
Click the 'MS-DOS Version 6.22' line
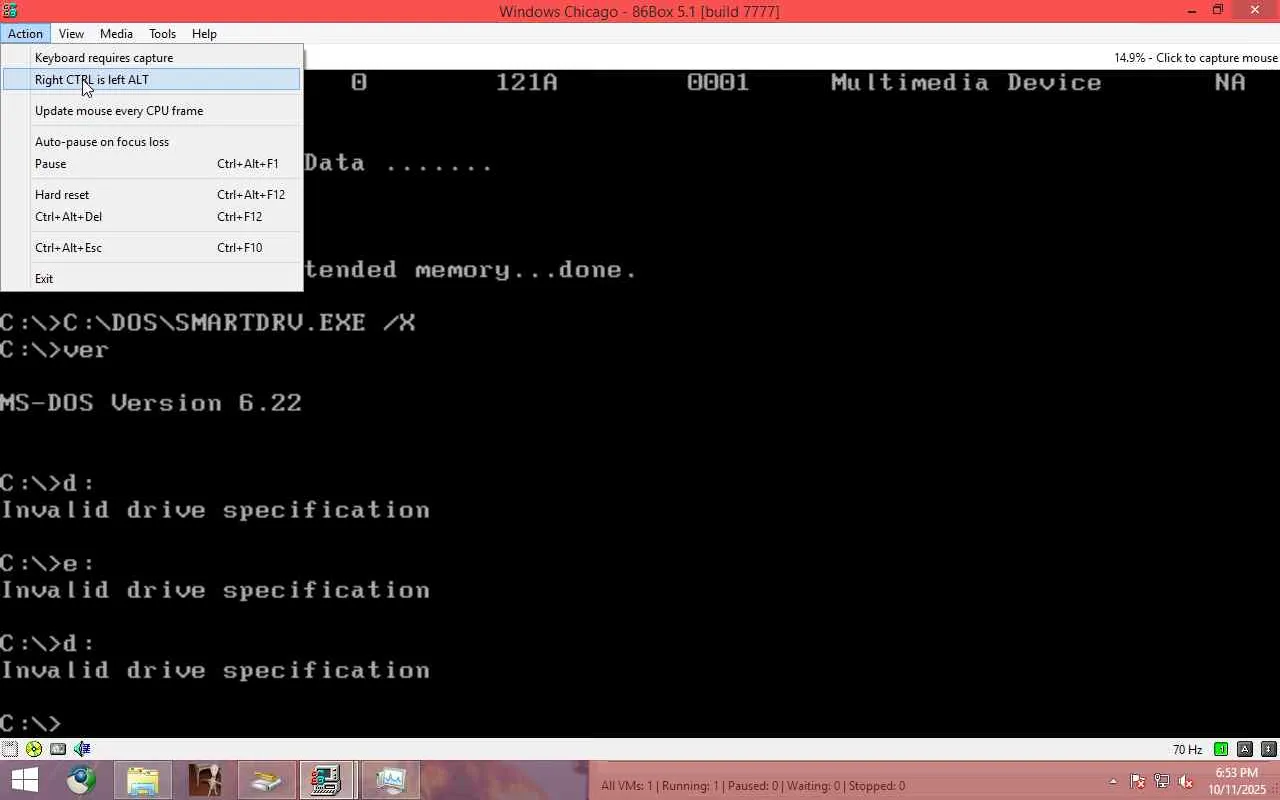[x=151, y=403]
